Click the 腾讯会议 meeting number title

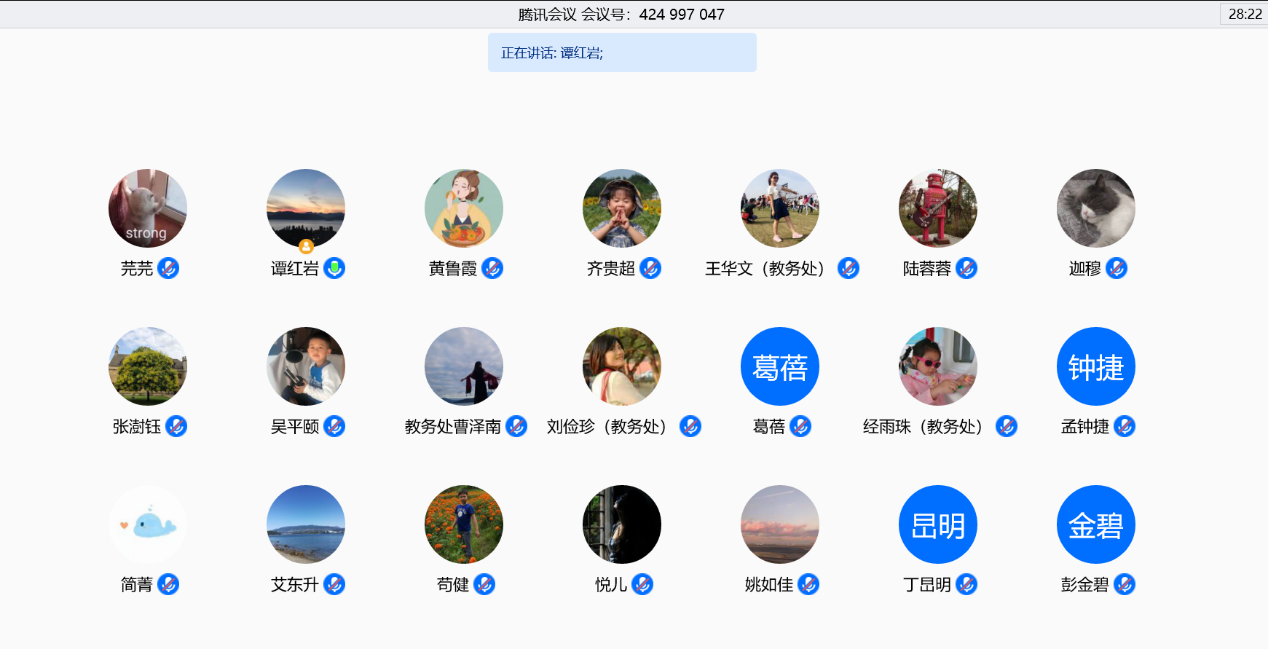(621, 14)
